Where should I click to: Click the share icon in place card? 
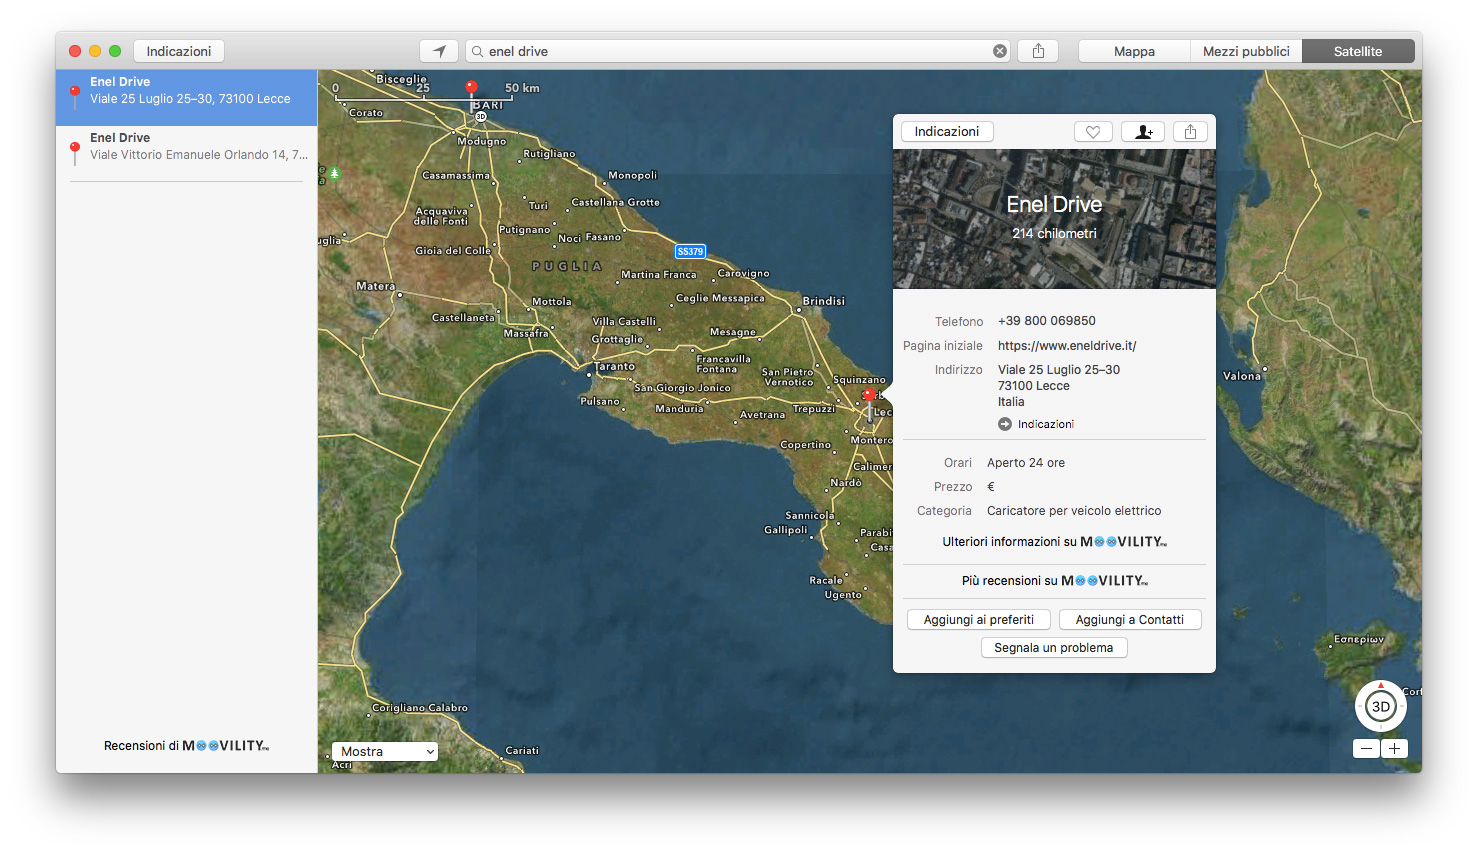[x=1190, y=132]
